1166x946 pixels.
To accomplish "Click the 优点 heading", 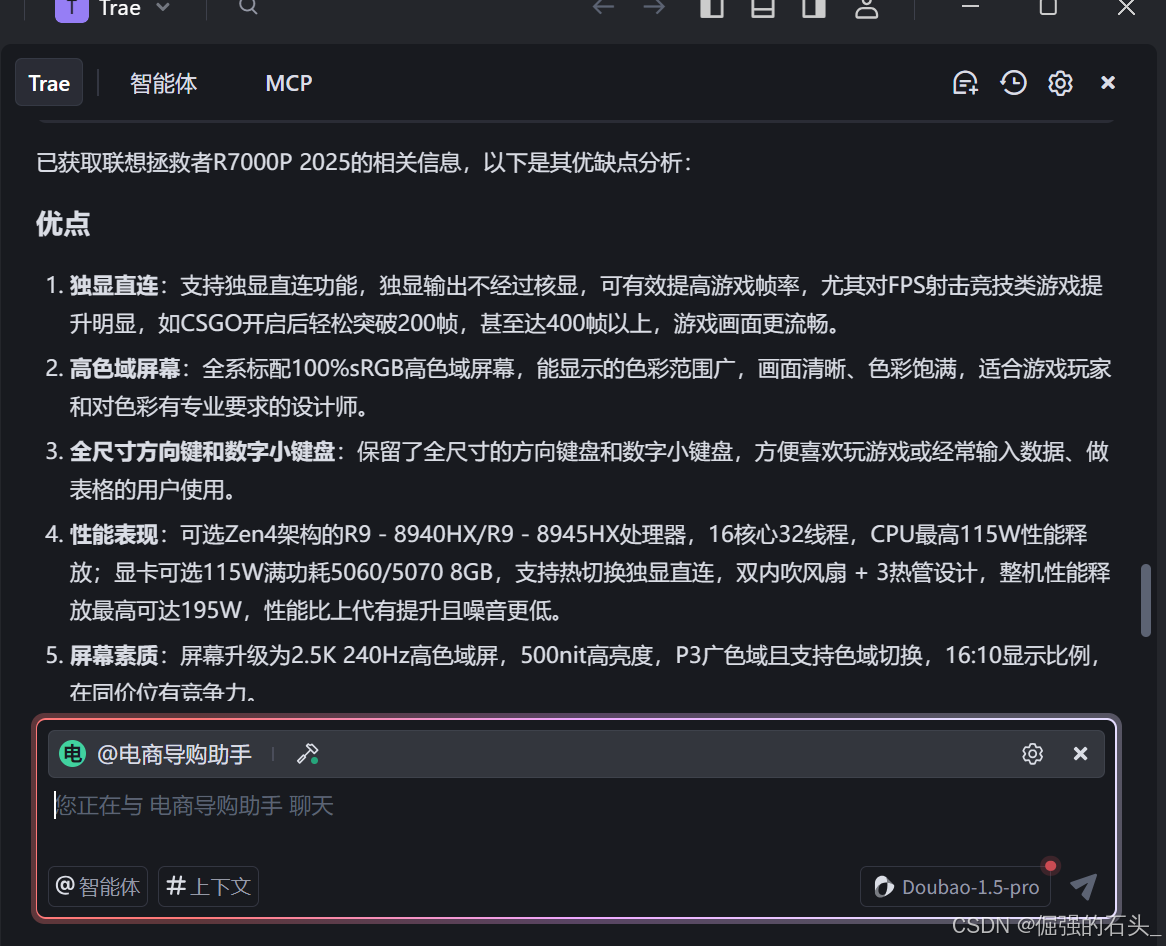I will click(x=63, y=223).
